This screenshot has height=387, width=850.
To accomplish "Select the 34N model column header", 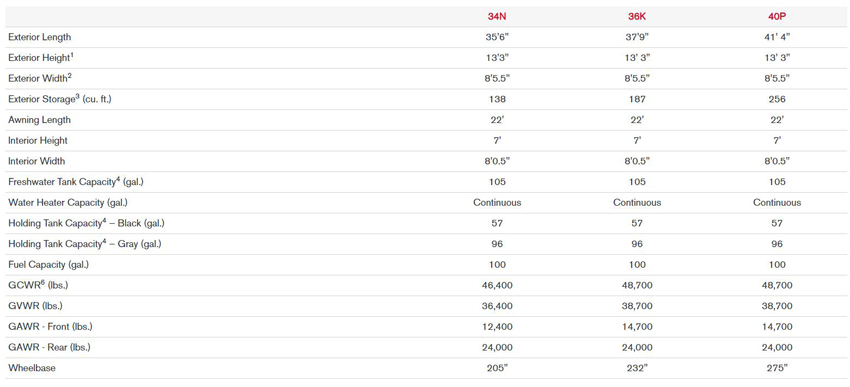I will click(497, 16).
